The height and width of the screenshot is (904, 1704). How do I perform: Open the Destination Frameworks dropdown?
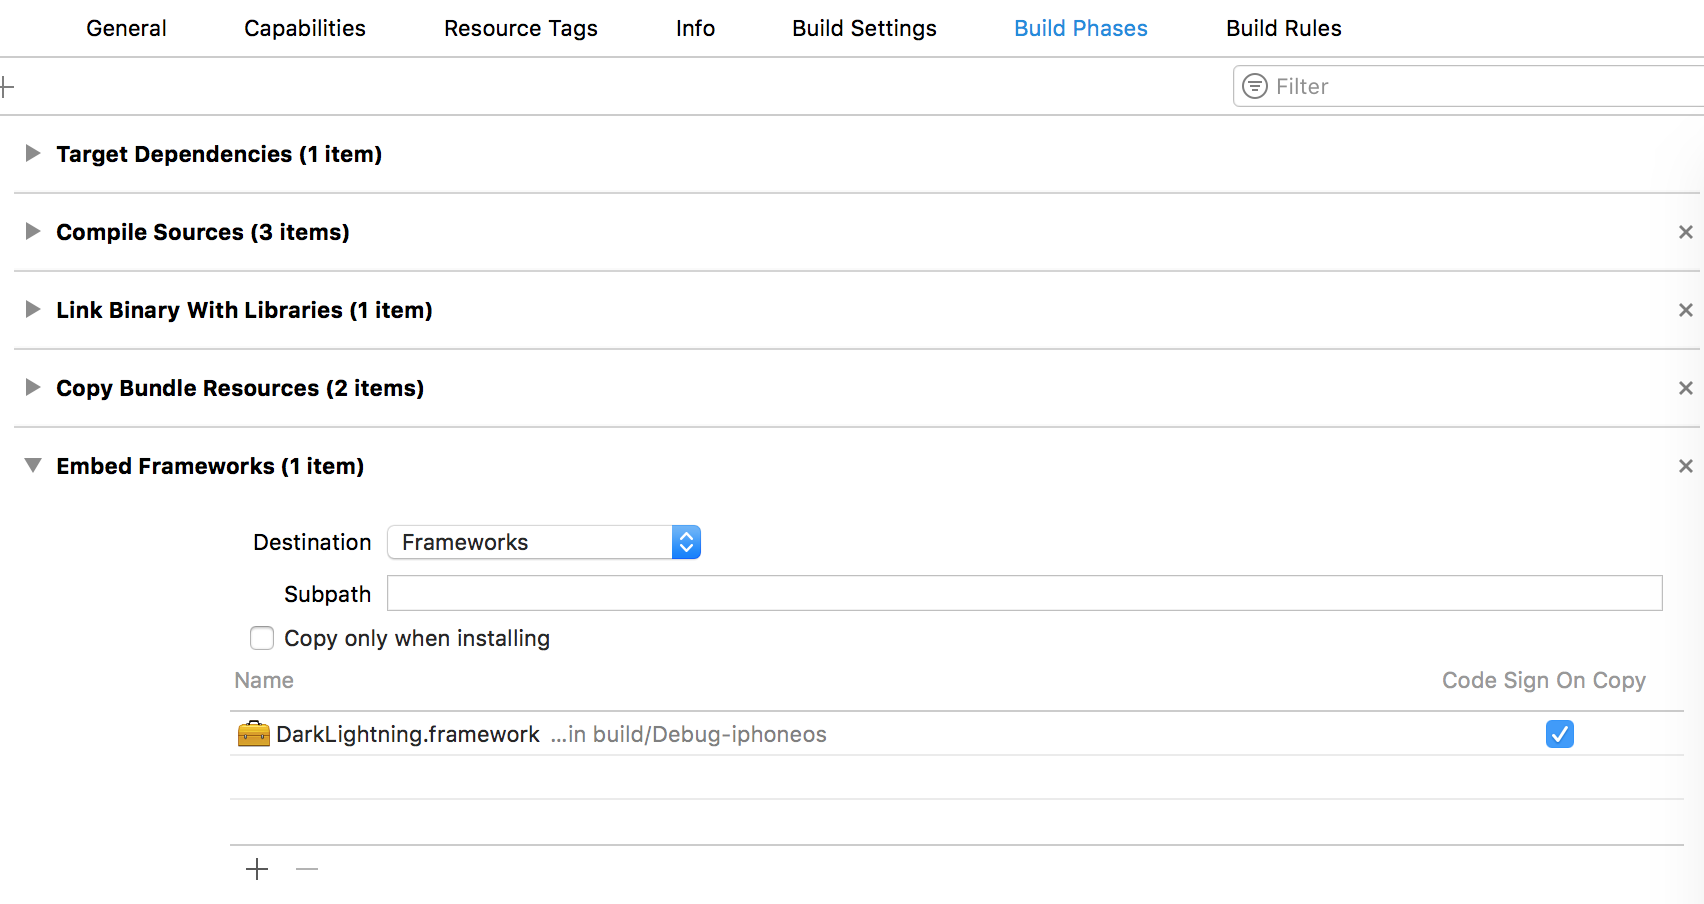(x=544, y=542)
